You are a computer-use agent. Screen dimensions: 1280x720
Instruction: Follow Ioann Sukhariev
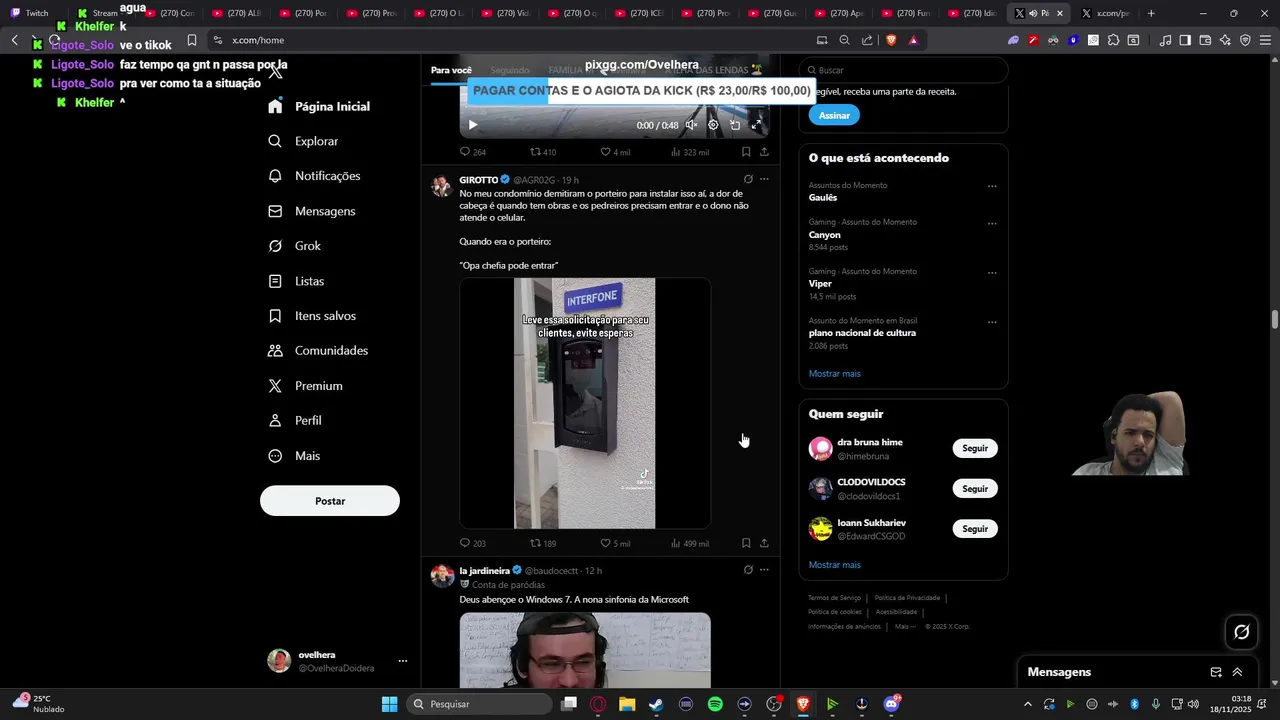click(x=975, y=529)
